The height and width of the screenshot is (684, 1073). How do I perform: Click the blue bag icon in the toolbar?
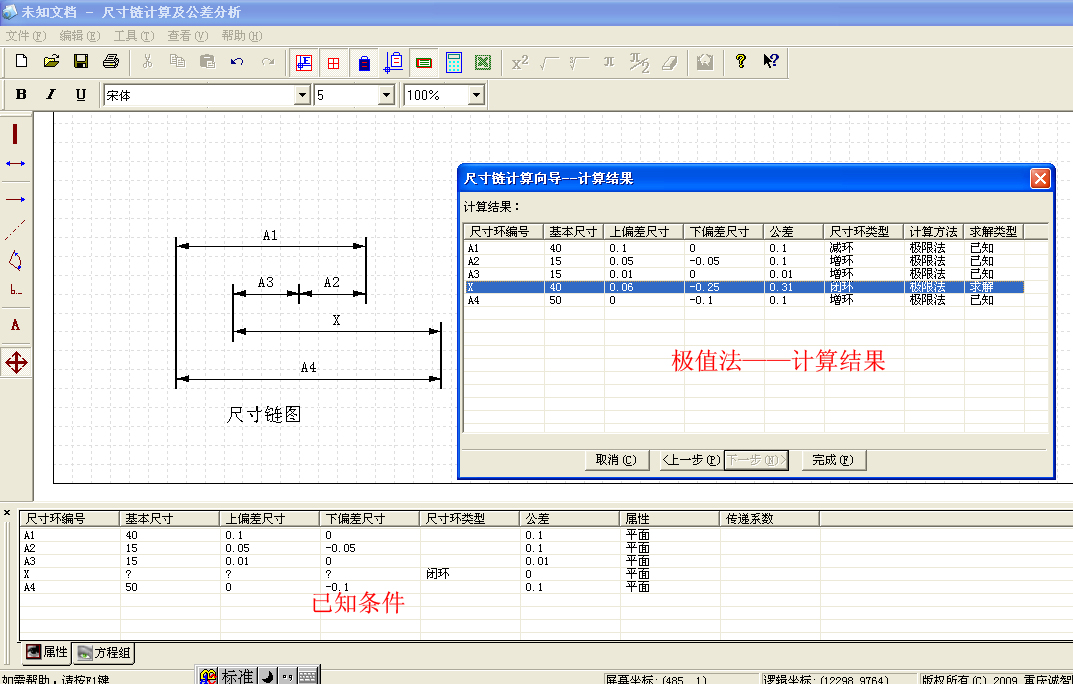364,62
